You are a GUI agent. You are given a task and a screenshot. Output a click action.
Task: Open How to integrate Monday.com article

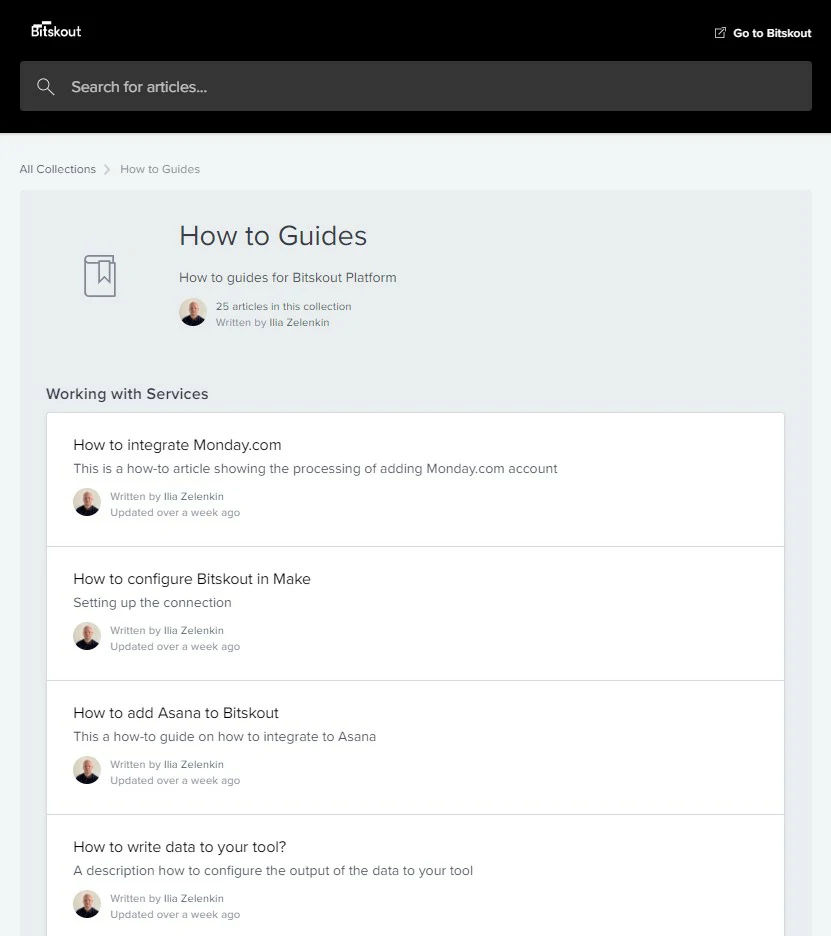tap(416, 479)
